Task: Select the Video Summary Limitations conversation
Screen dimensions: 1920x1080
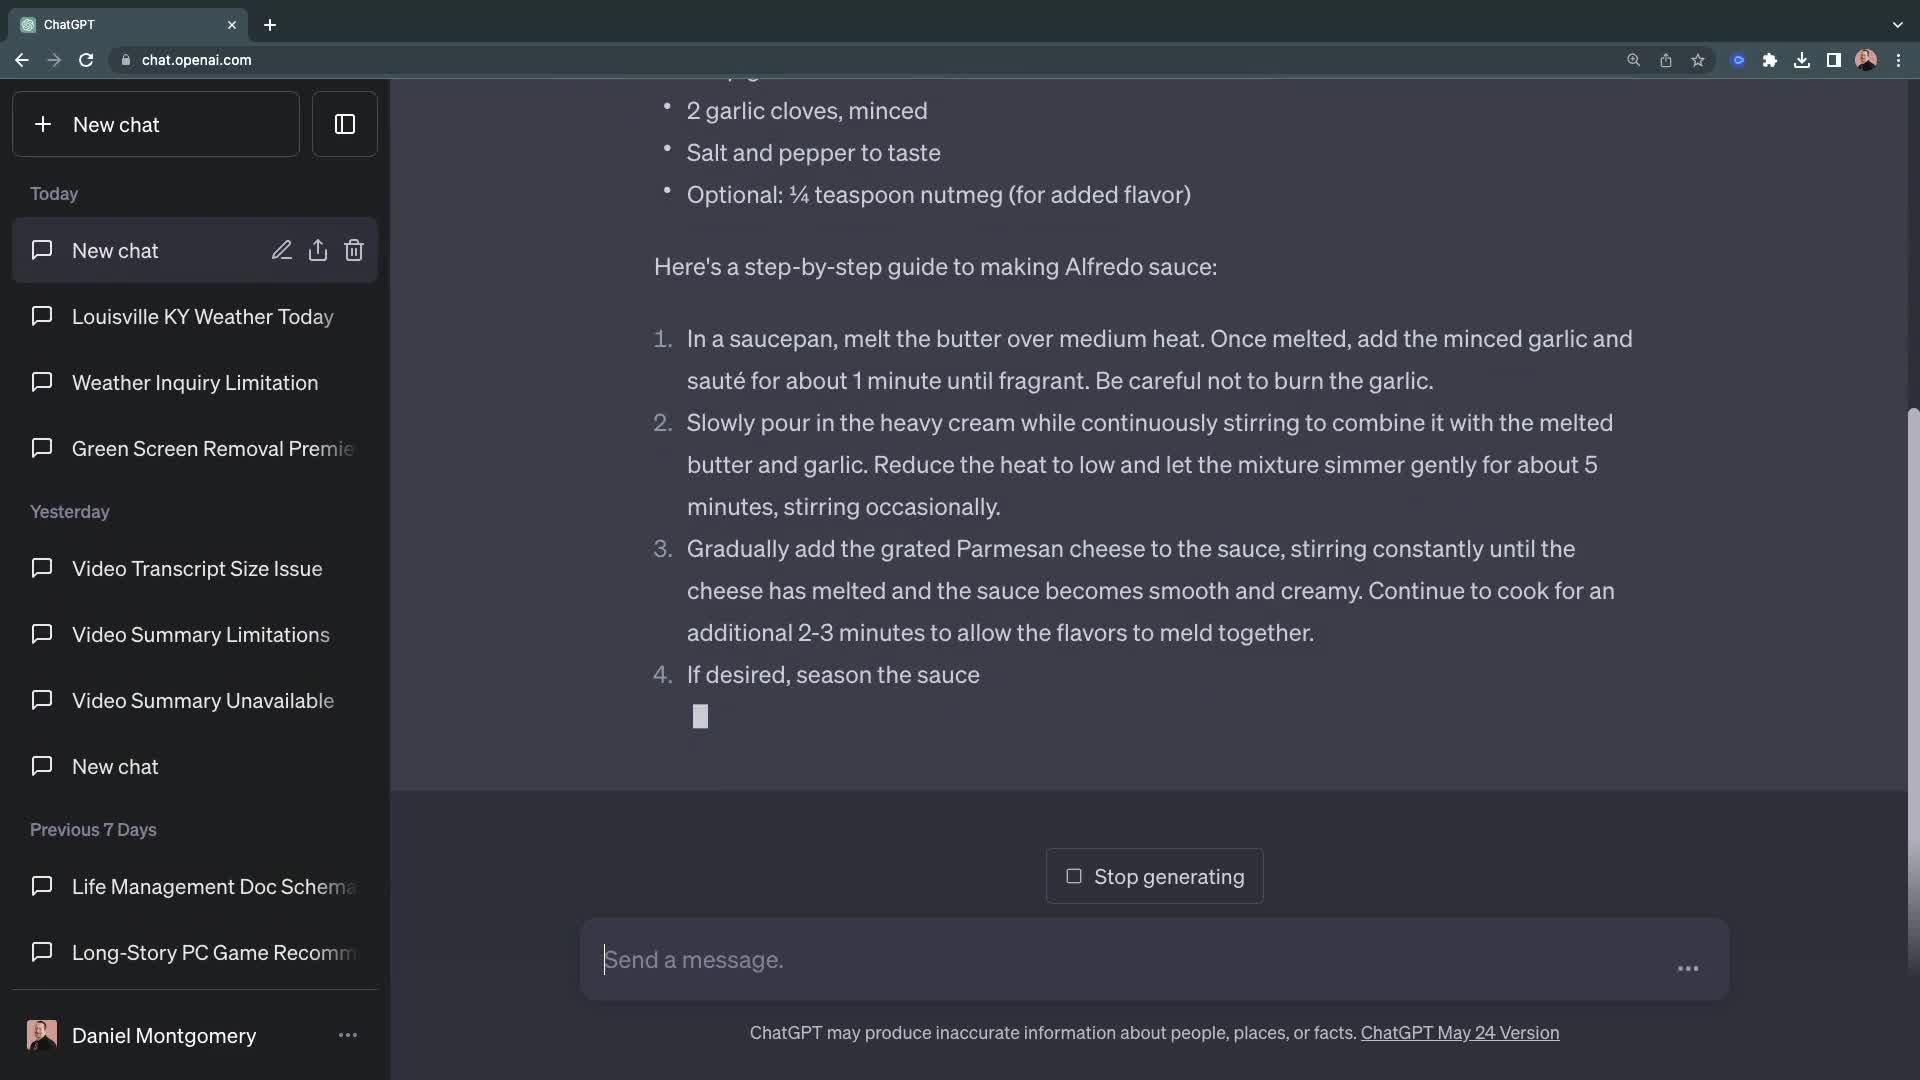Action: (200, 635)
